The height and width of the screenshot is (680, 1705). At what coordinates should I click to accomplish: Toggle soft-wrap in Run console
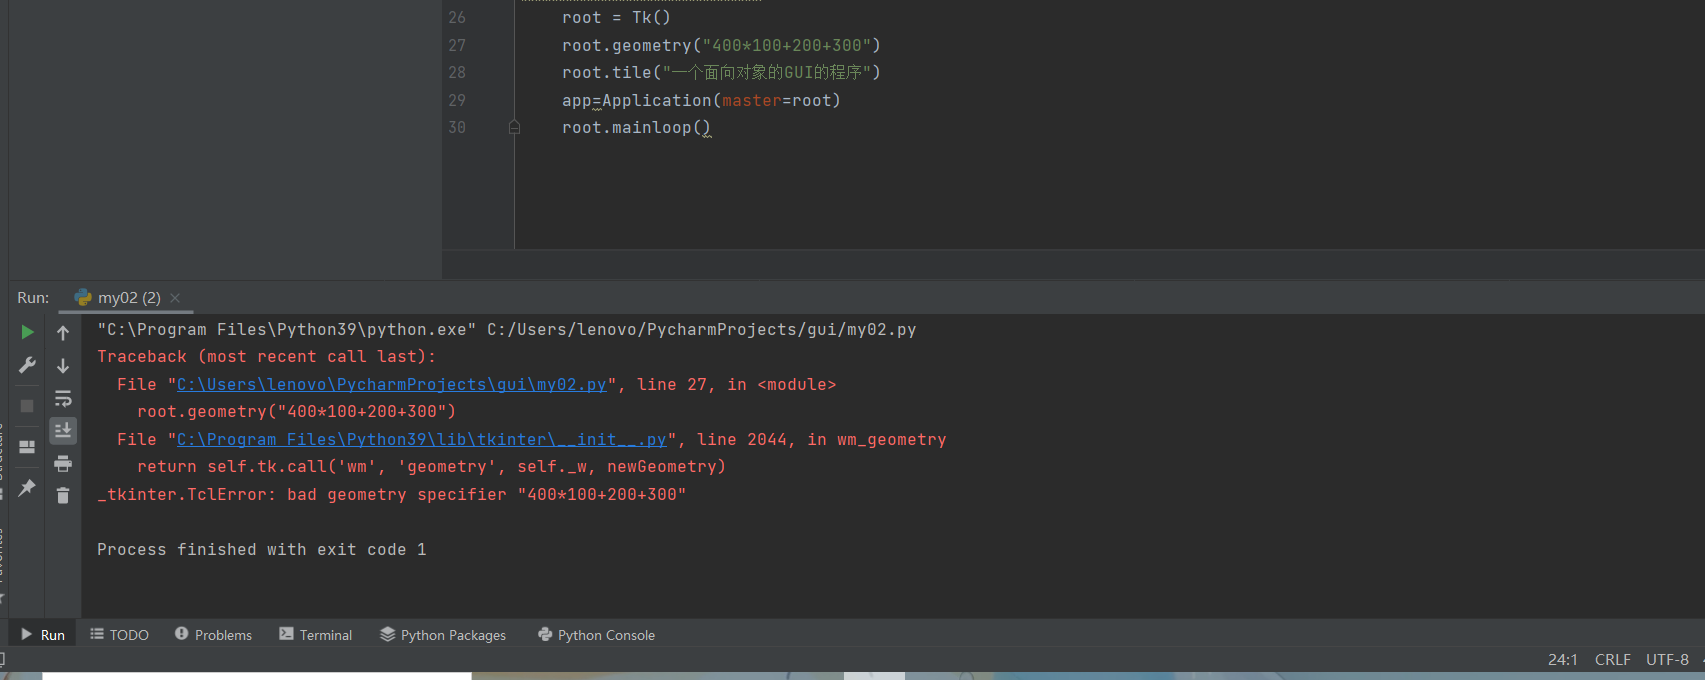pos(63,399)
